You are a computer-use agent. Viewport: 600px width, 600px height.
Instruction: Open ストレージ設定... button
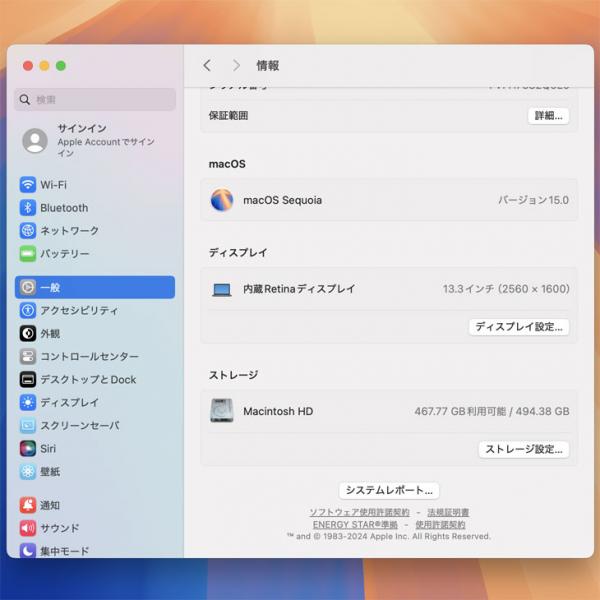(x=523, y=449)
